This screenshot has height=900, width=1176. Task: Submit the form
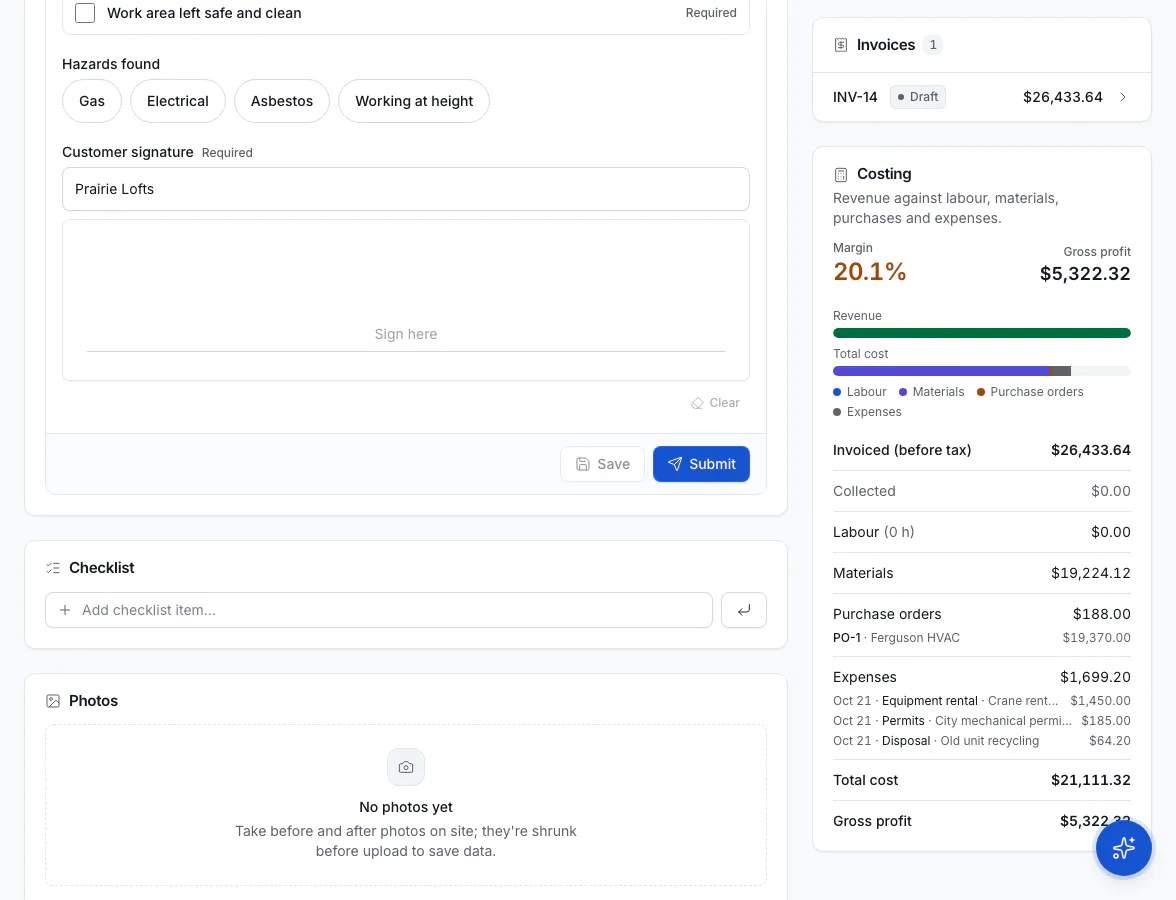pos(701,464)
